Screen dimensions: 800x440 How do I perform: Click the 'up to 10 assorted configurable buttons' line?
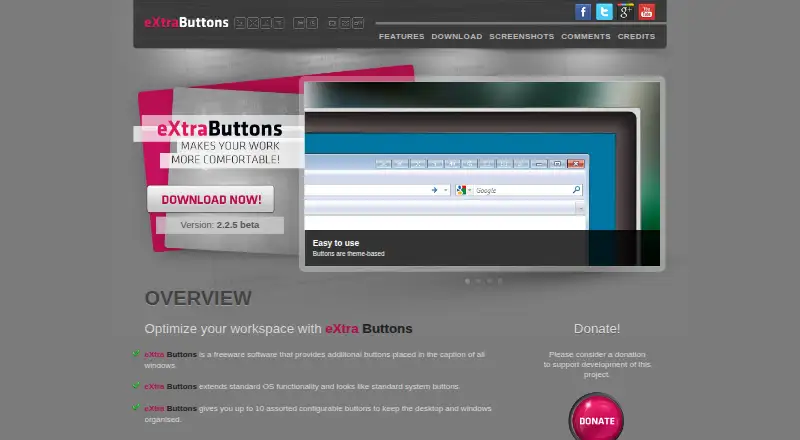click(x=318, y=414)
